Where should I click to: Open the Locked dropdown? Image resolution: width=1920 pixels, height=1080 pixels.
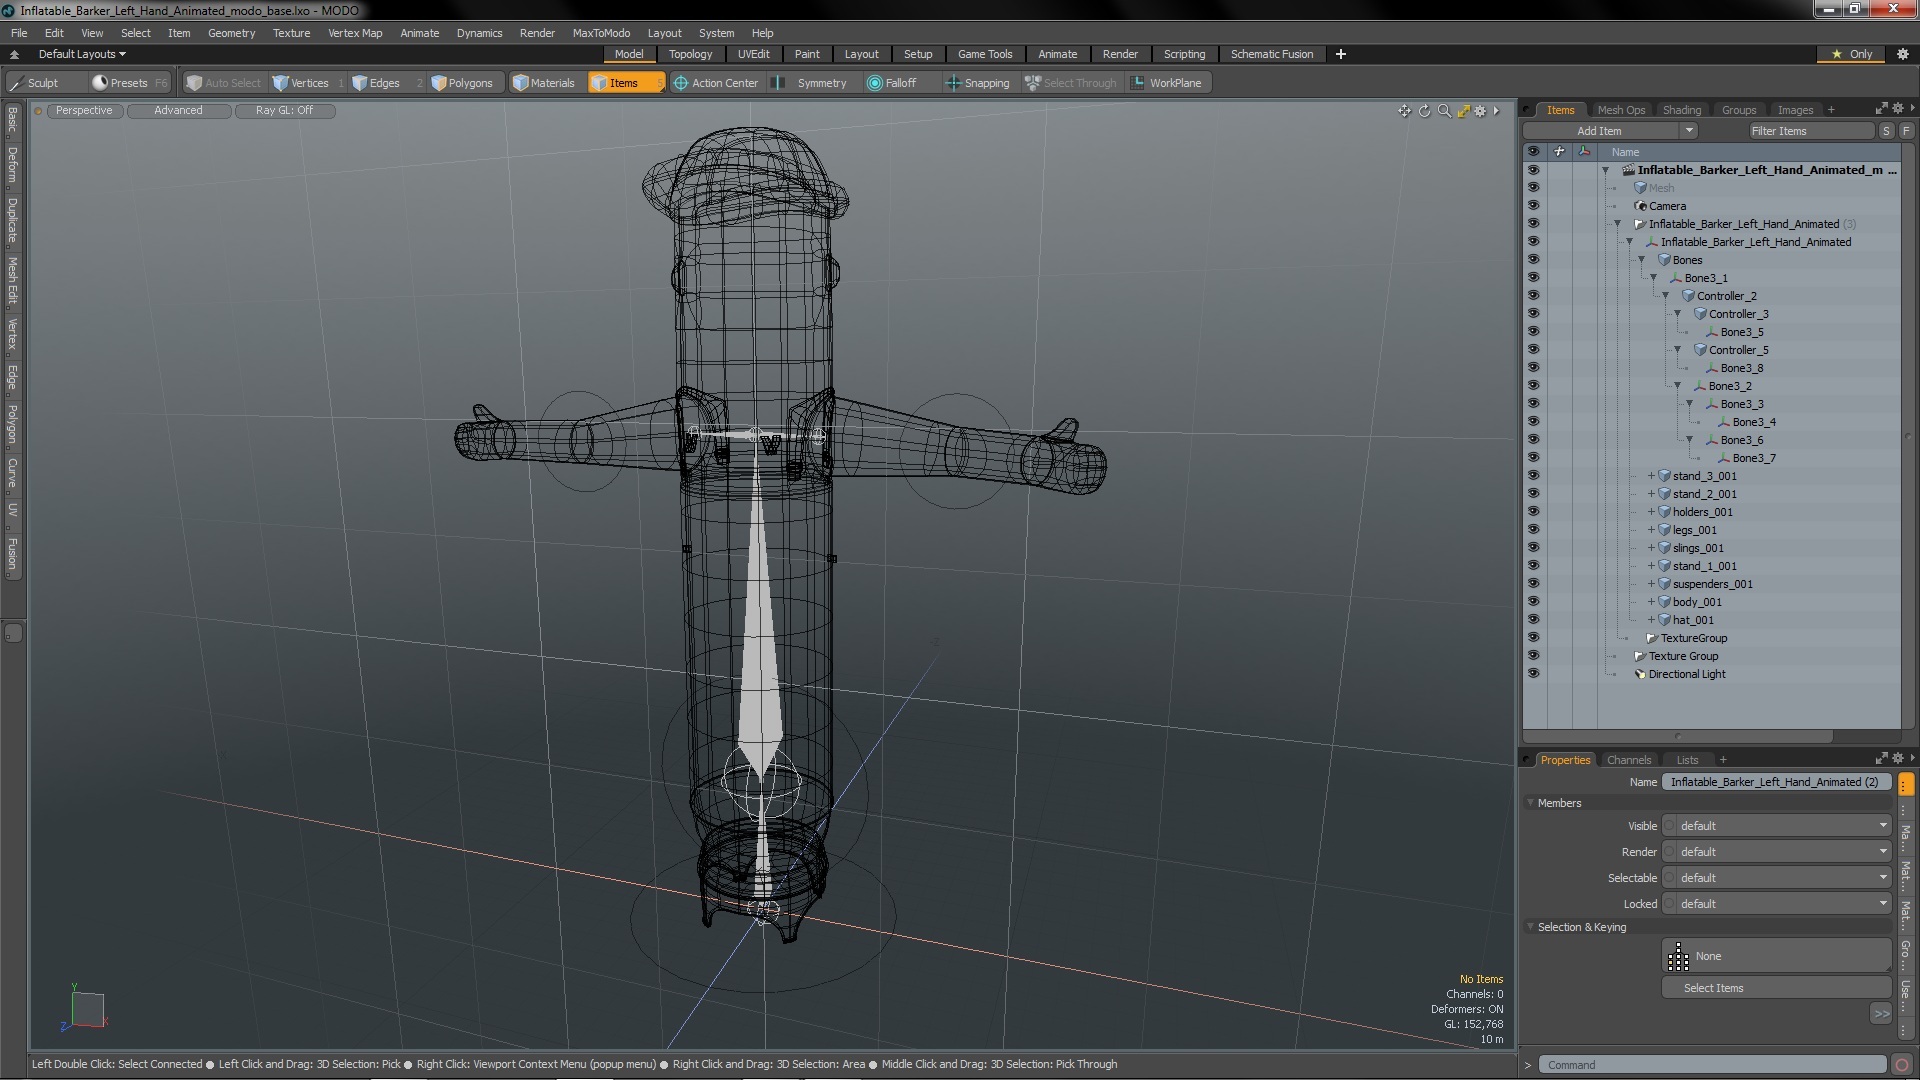1777,904
